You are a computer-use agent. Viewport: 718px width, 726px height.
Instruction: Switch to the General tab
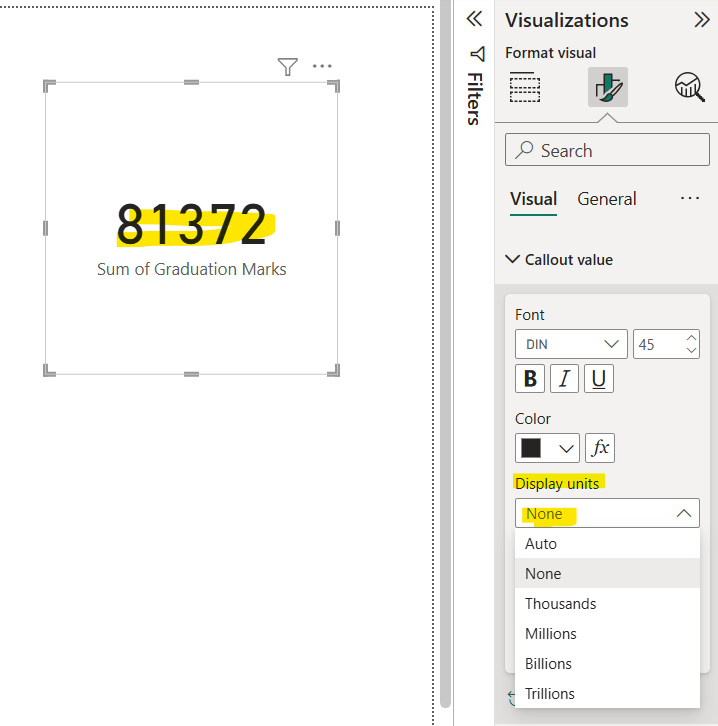(606, 199)
